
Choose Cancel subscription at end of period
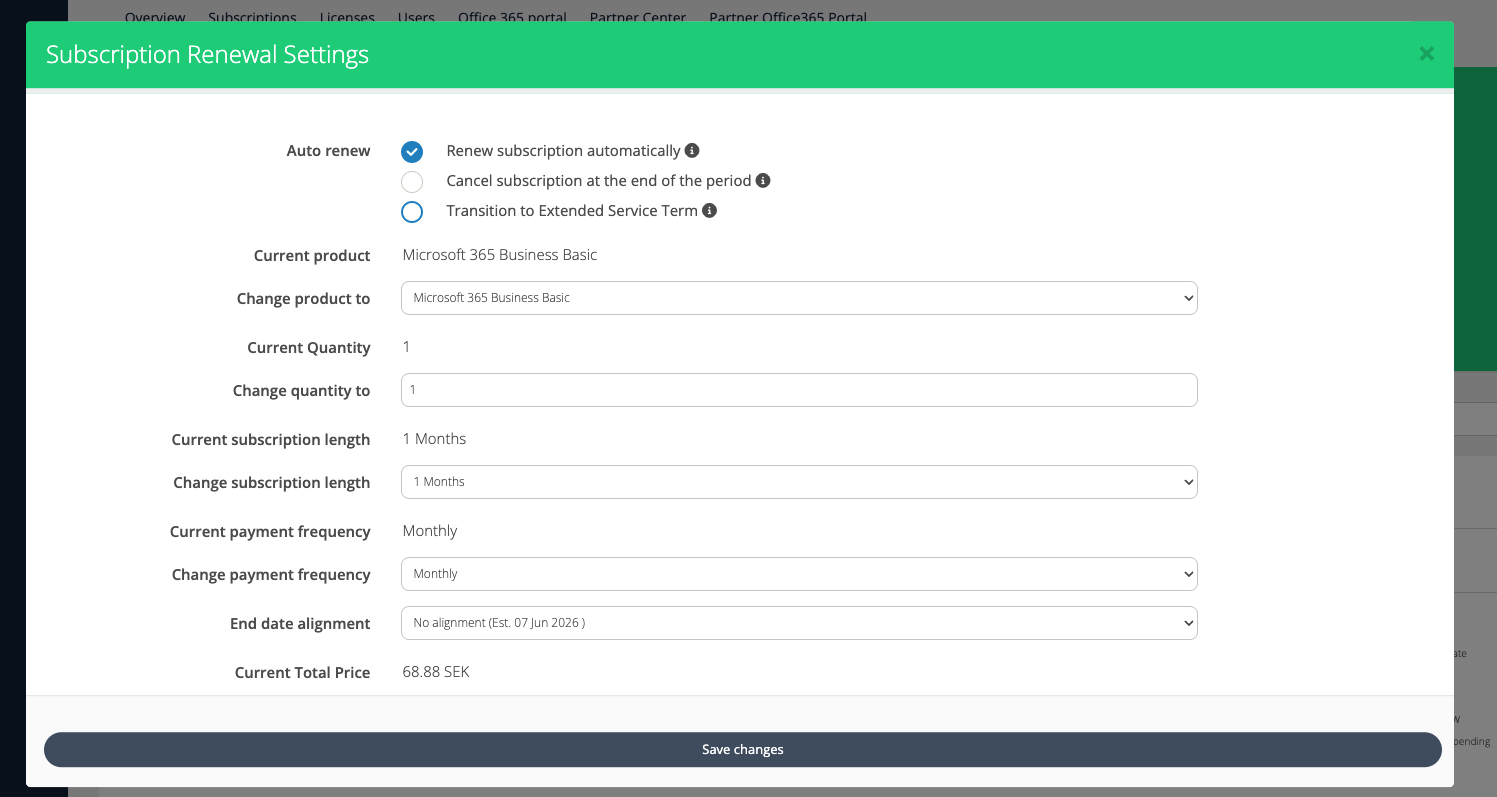[412, 182]
